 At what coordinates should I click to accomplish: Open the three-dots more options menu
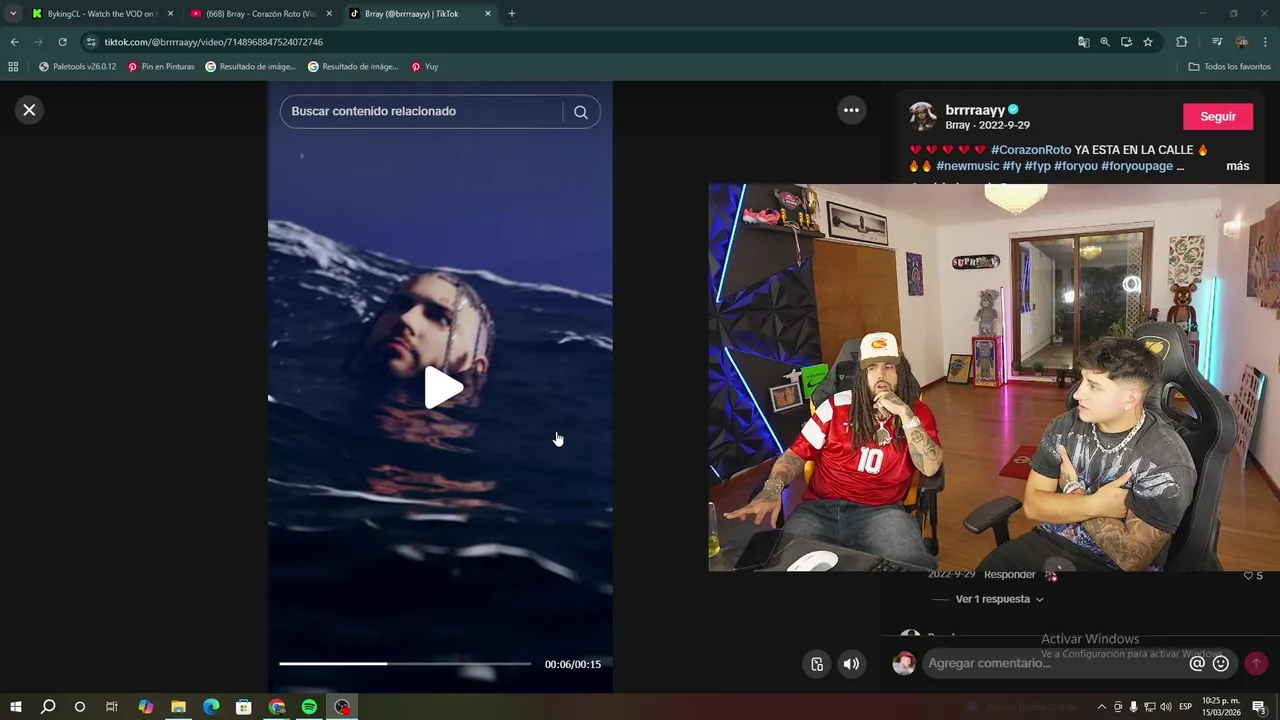[x=851, y=110]
